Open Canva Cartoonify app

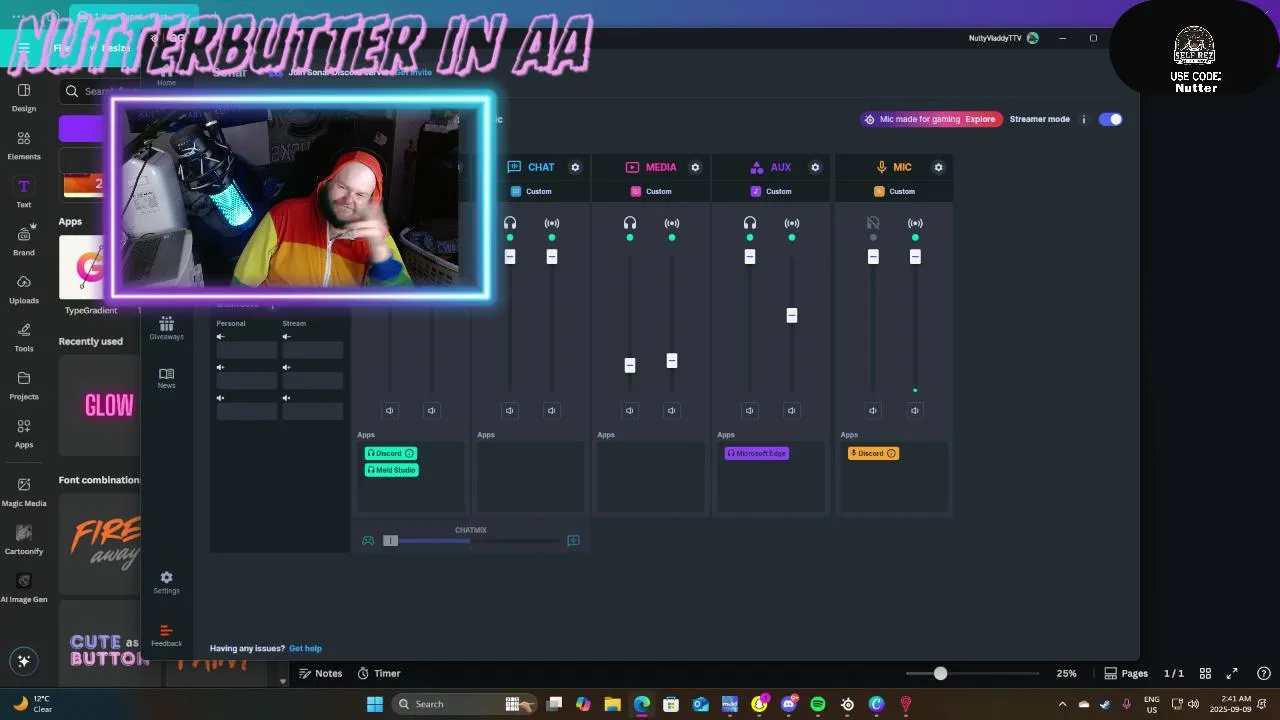click(x=24, y=539)
